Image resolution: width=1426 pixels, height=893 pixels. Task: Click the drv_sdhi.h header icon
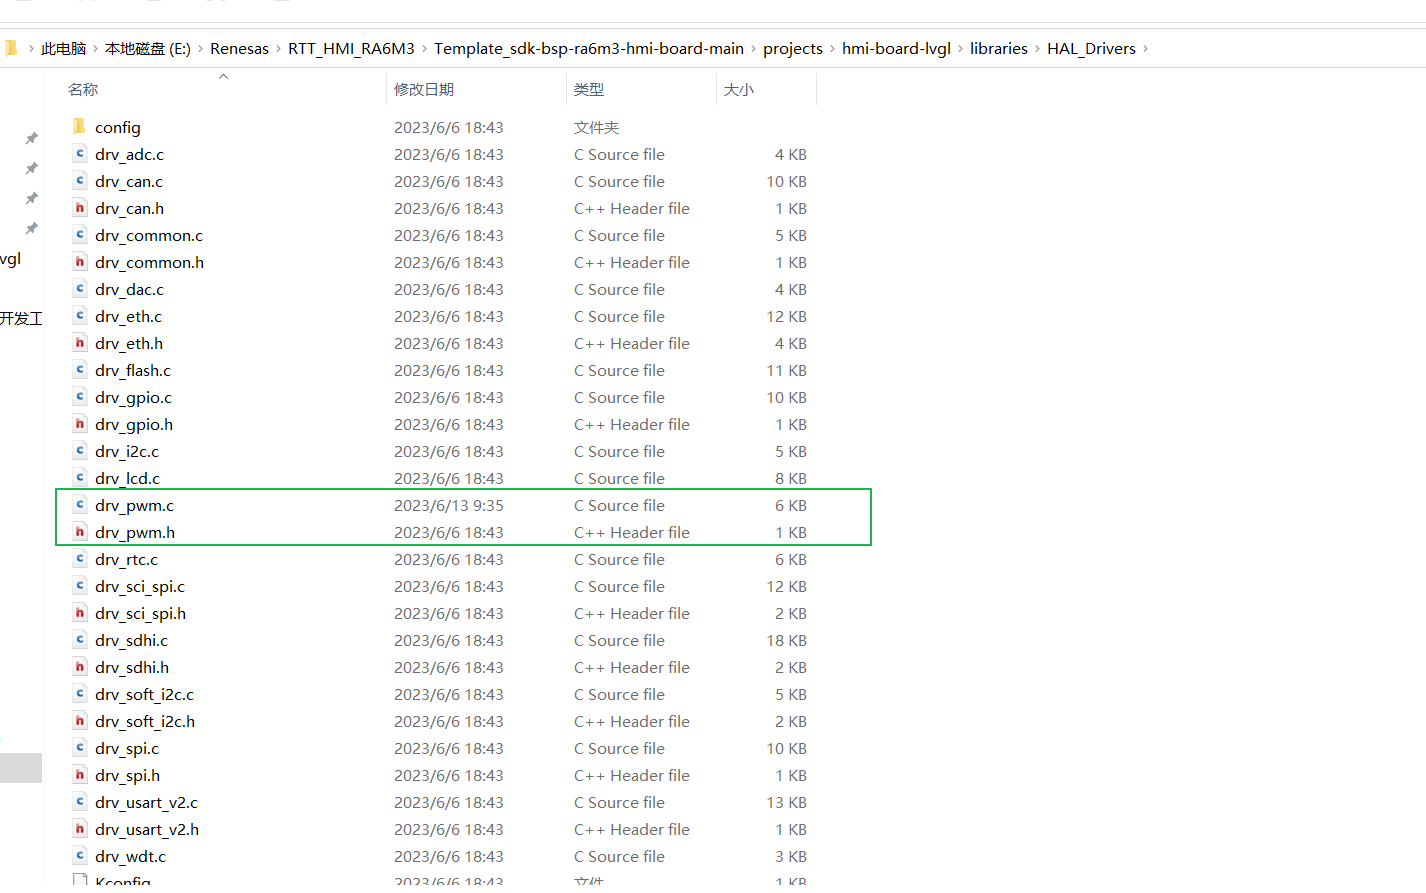point(80,666)
